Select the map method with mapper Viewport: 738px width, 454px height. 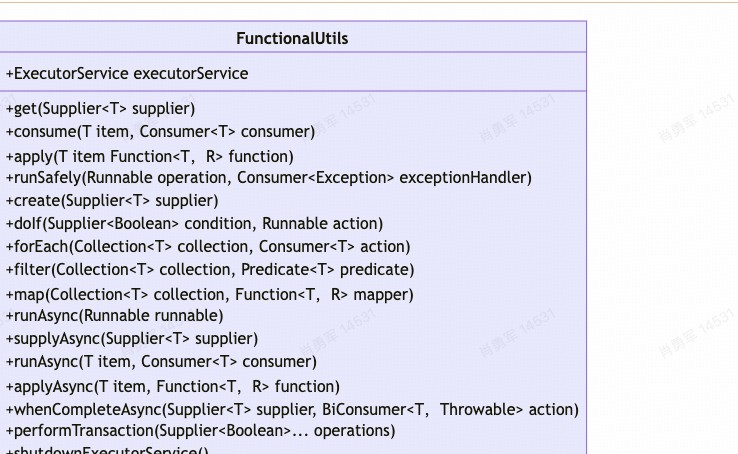coord(209,295)
